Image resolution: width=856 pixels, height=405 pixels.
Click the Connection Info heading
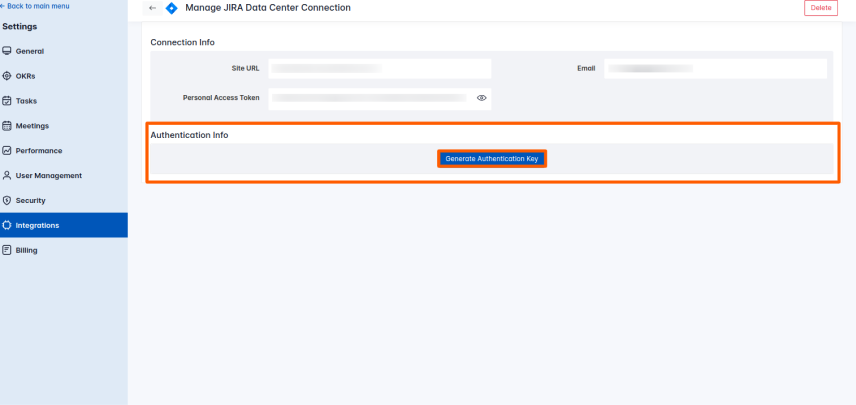point(182,43)
